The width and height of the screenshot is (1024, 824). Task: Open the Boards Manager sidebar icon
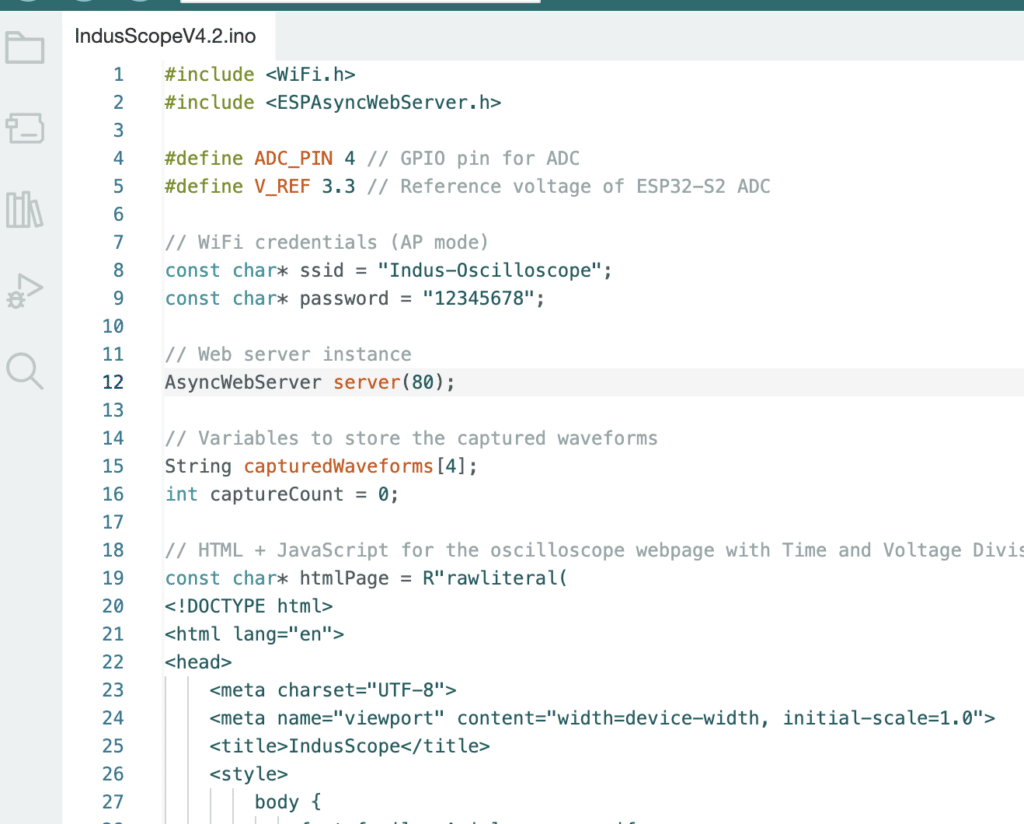(25, 128)
